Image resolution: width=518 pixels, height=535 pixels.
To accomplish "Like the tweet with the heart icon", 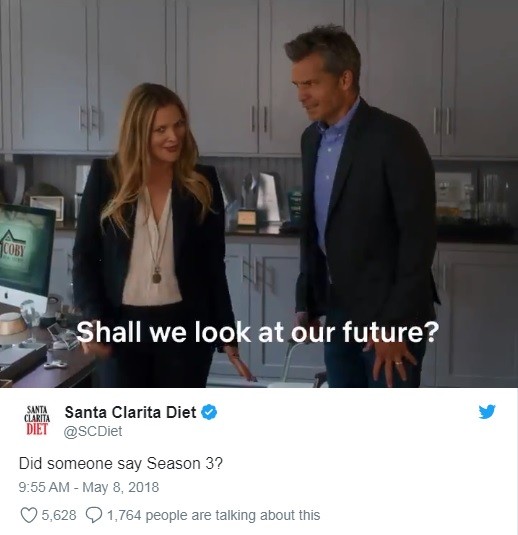I will (x=29, y=515).
